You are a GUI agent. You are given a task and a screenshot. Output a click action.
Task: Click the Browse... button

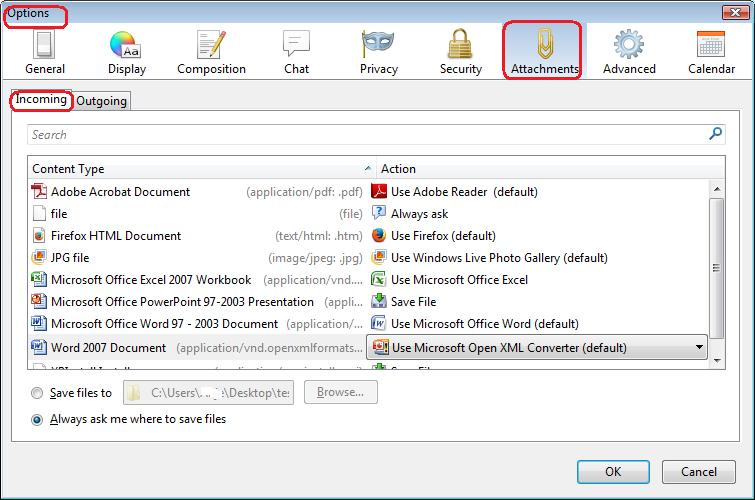click(340, 392)
